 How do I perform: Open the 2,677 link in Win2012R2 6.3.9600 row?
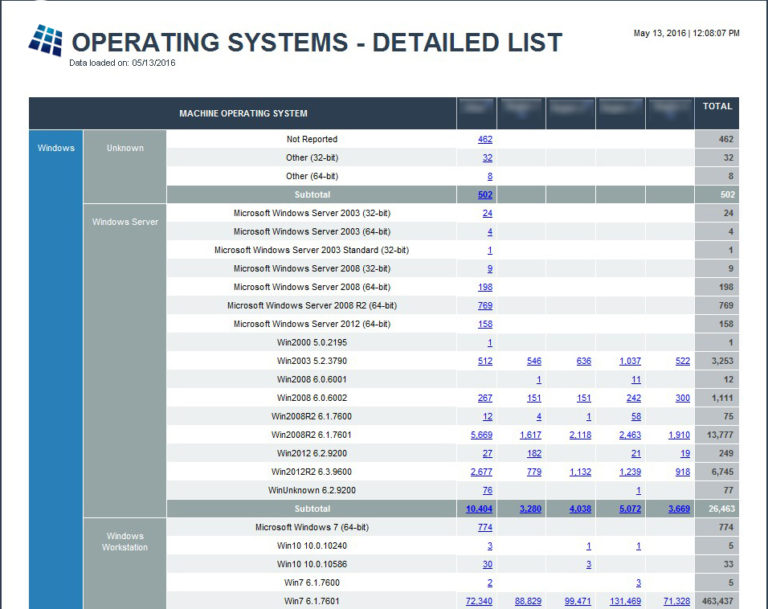(x=481, y=472)
